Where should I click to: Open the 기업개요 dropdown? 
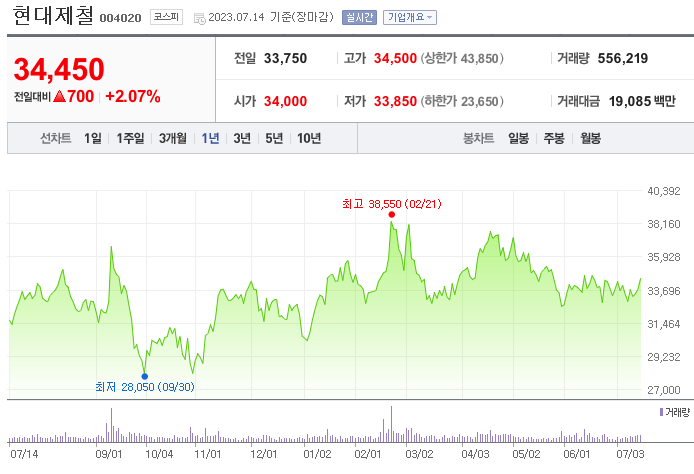tap(410, 17)
